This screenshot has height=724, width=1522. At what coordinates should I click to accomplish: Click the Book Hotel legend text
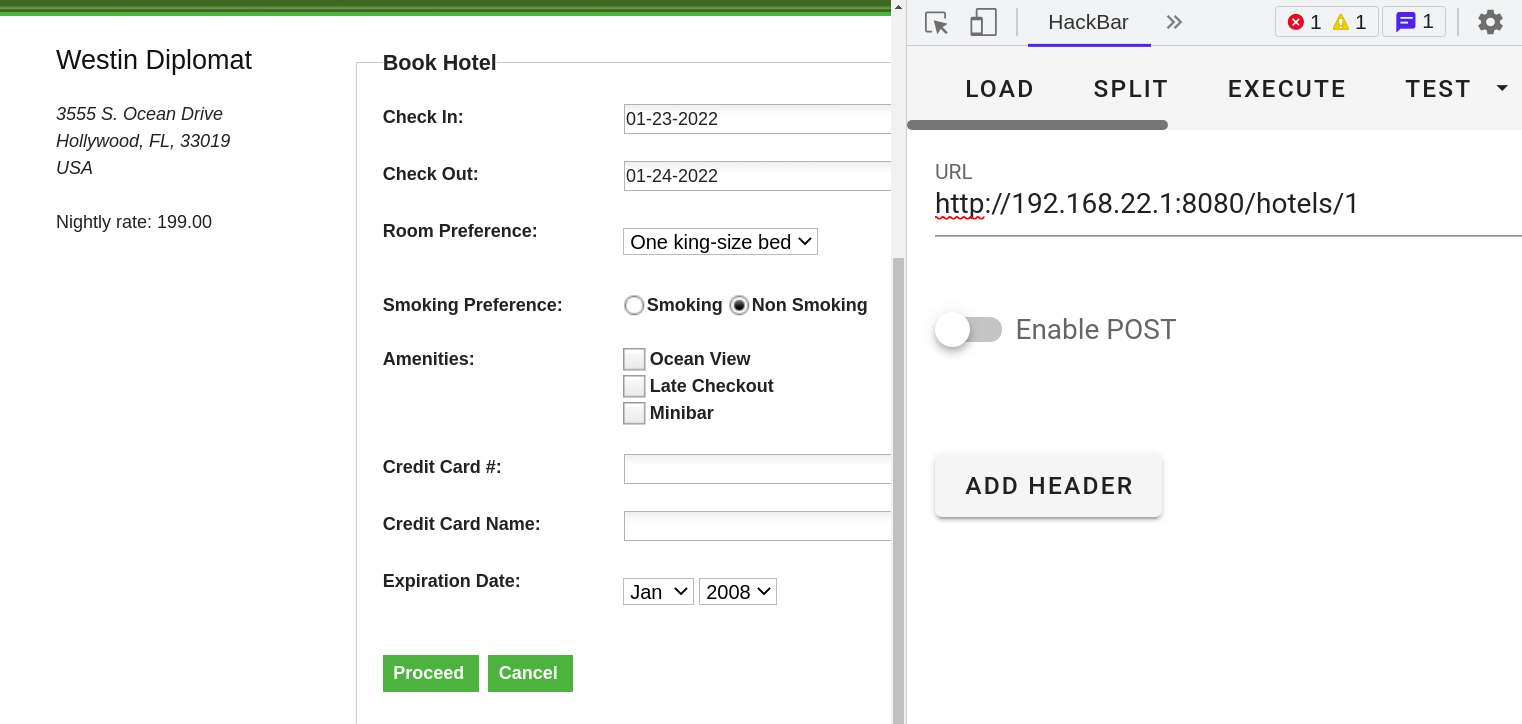coord(440,63)
